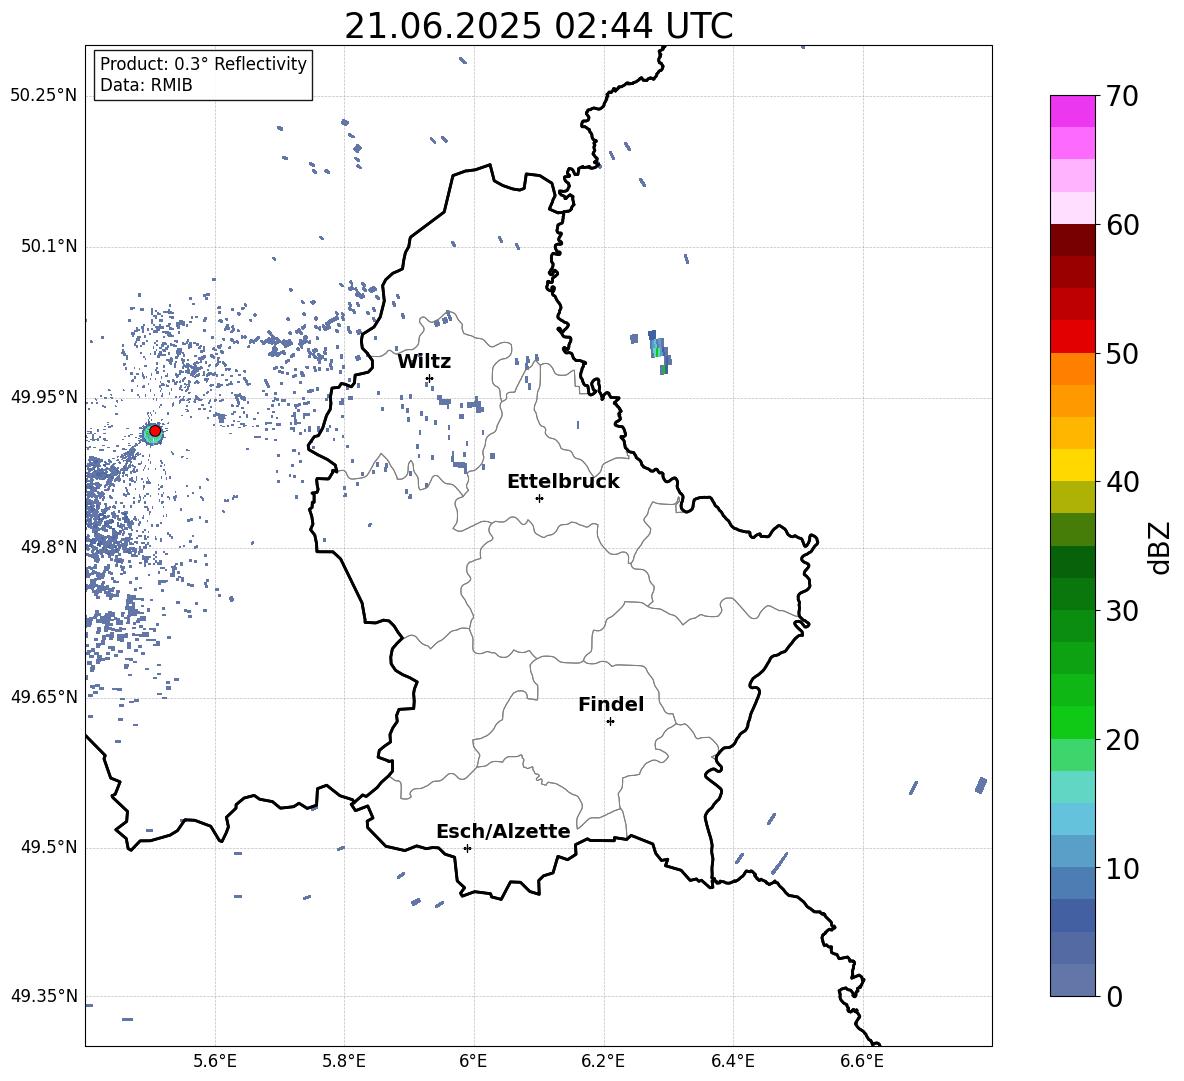
Task: Pick the bright green swatch at 20 dBZ
Action: tap(1072, 722)
